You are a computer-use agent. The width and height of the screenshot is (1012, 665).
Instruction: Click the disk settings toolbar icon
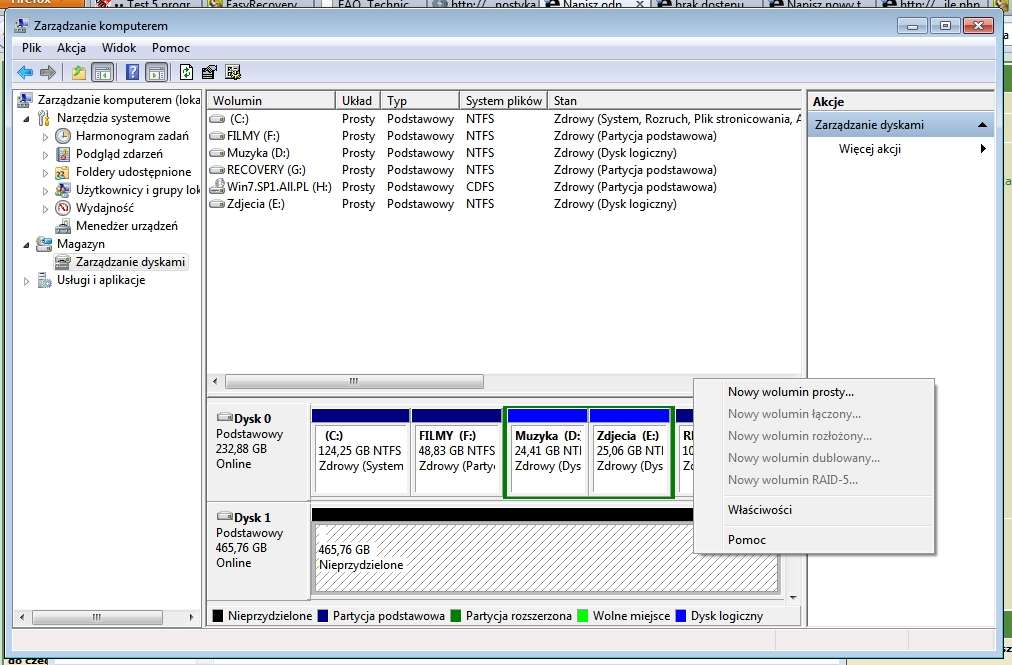point(233,72)
